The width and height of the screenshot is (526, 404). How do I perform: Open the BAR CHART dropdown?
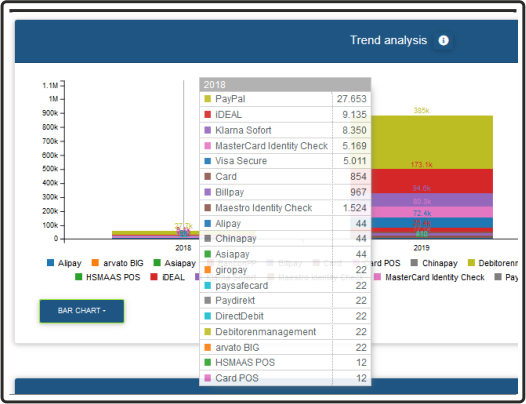point(82,311)
